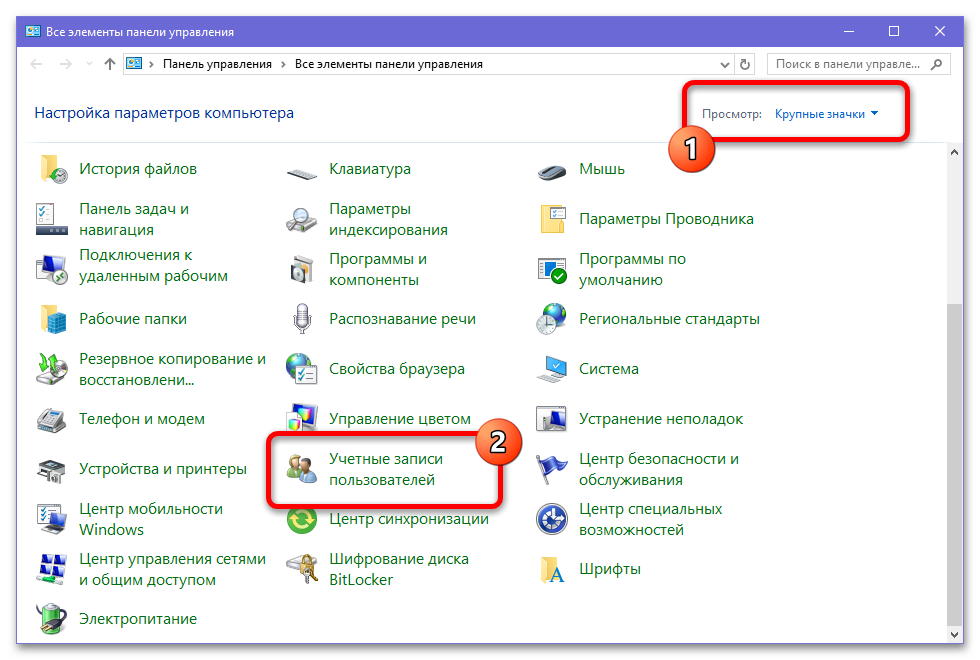Open the Параметры Проводника icon
The width and height of the screenshot is (980, 660).
[x=552, y=219]
